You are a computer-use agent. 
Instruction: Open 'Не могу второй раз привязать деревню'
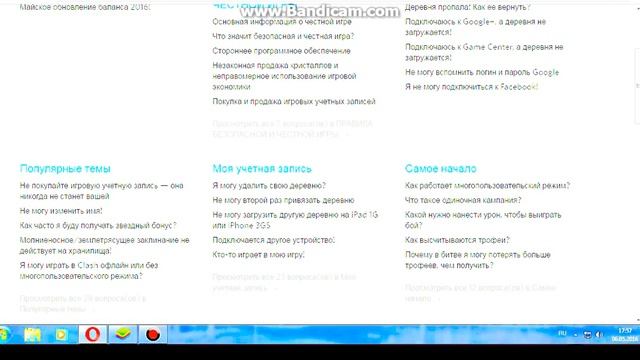(283, 200)
